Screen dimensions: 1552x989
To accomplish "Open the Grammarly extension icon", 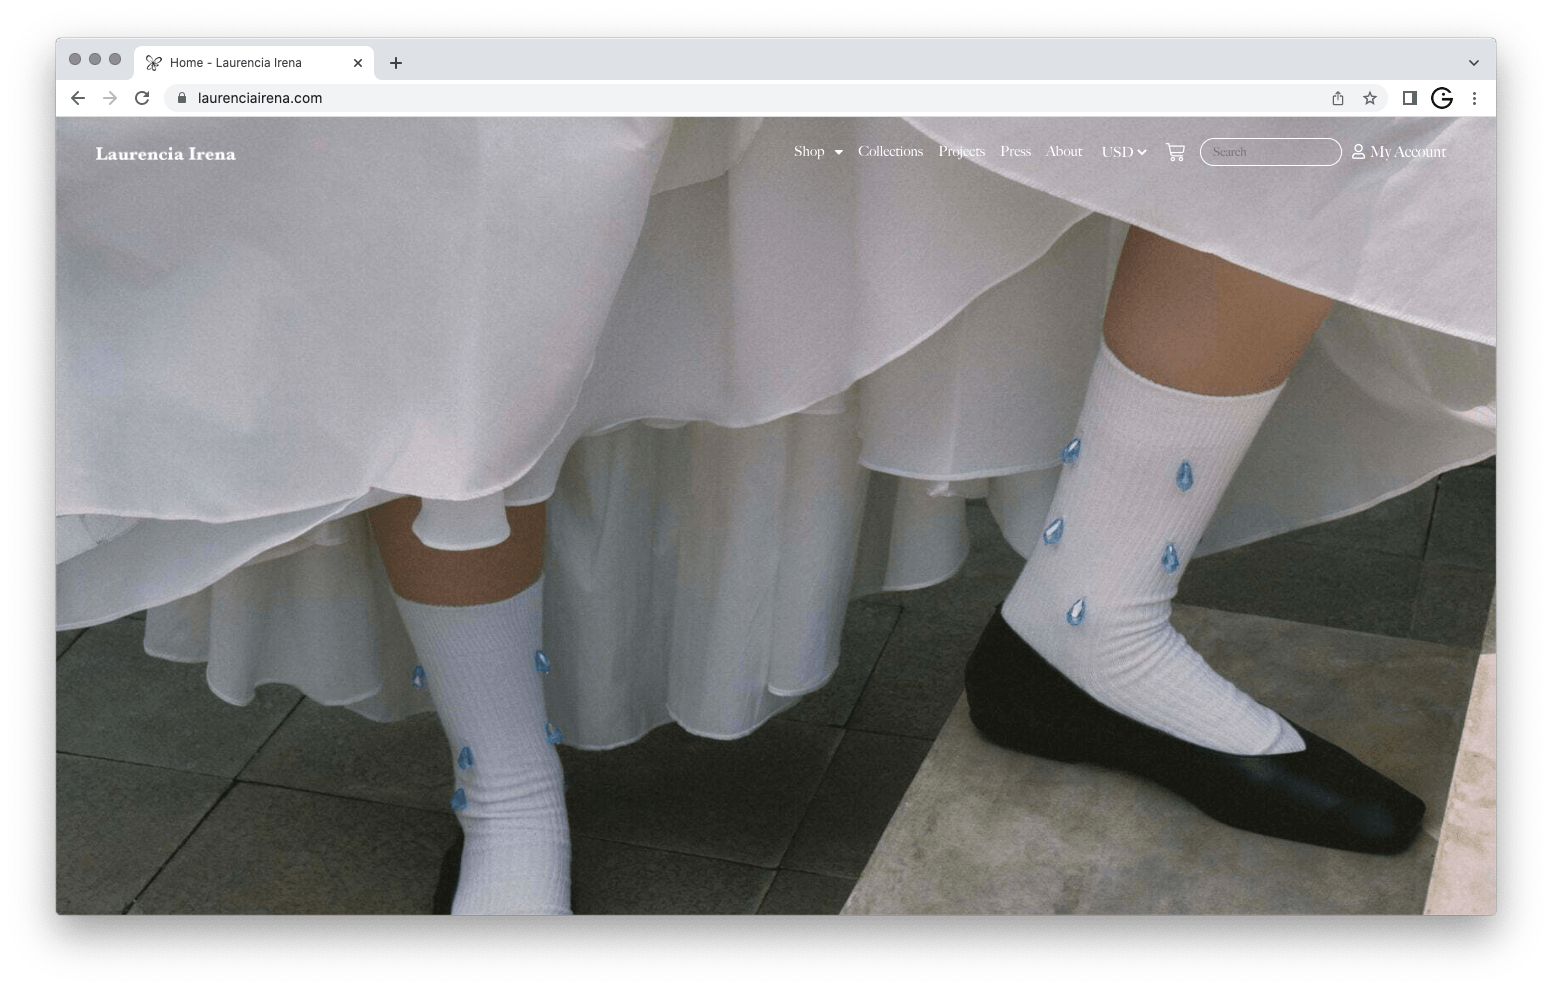I will (1441, 98).
